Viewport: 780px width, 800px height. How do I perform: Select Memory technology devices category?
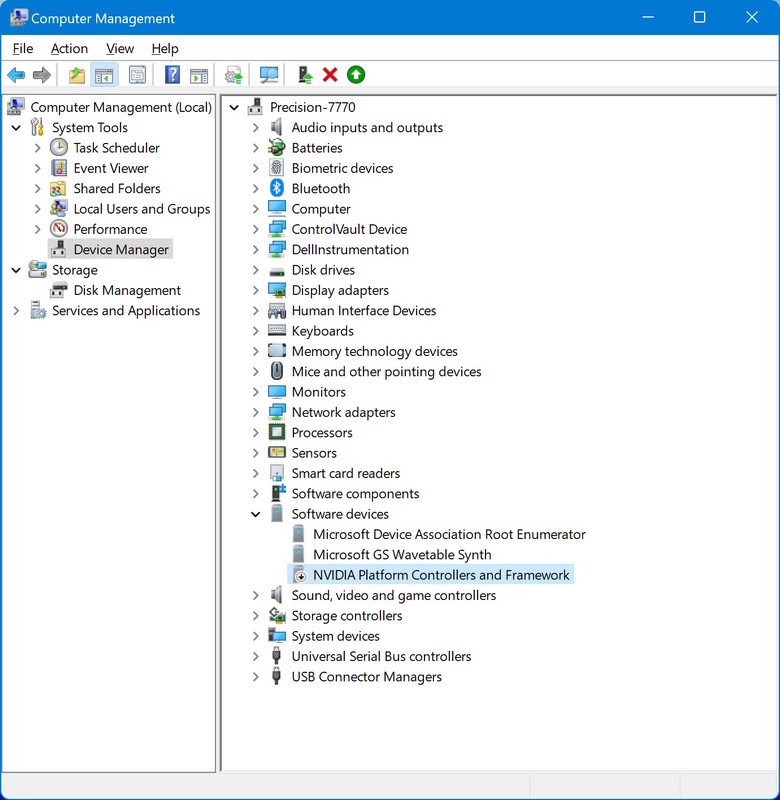tap(374, 351)
